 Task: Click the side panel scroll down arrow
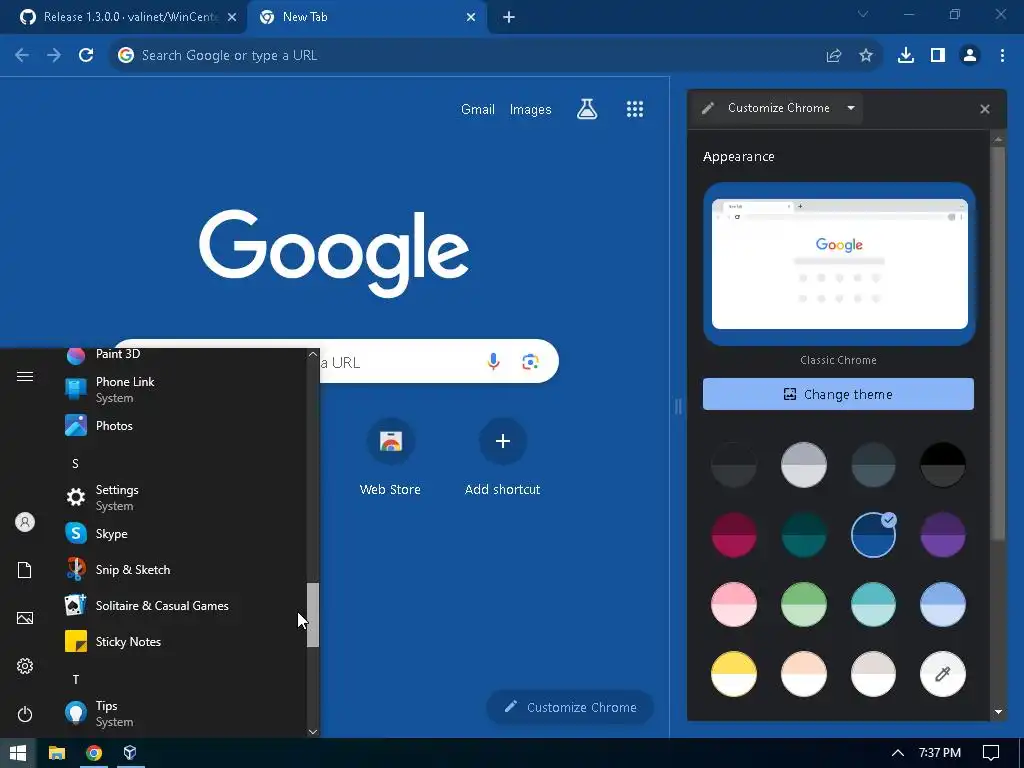[x=998, y=712]
